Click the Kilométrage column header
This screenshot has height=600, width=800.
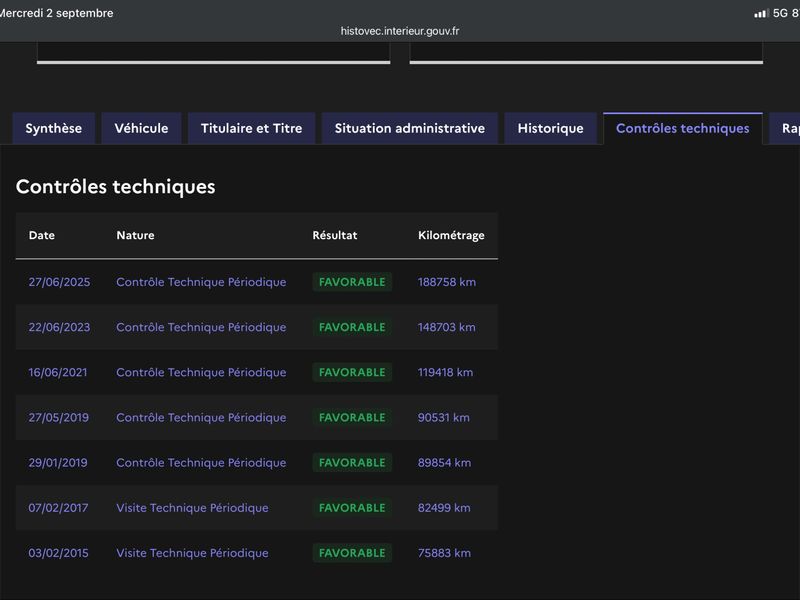[x=452, y=235]
